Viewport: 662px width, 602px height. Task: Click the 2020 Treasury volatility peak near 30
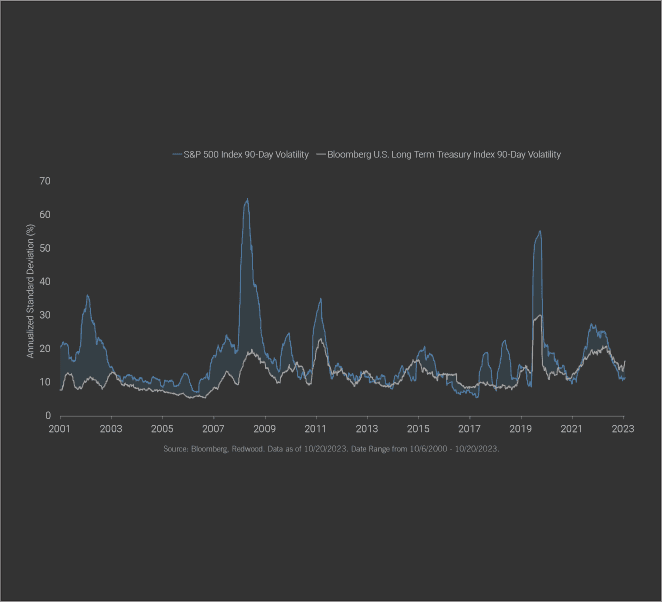(x=540, y=315)
